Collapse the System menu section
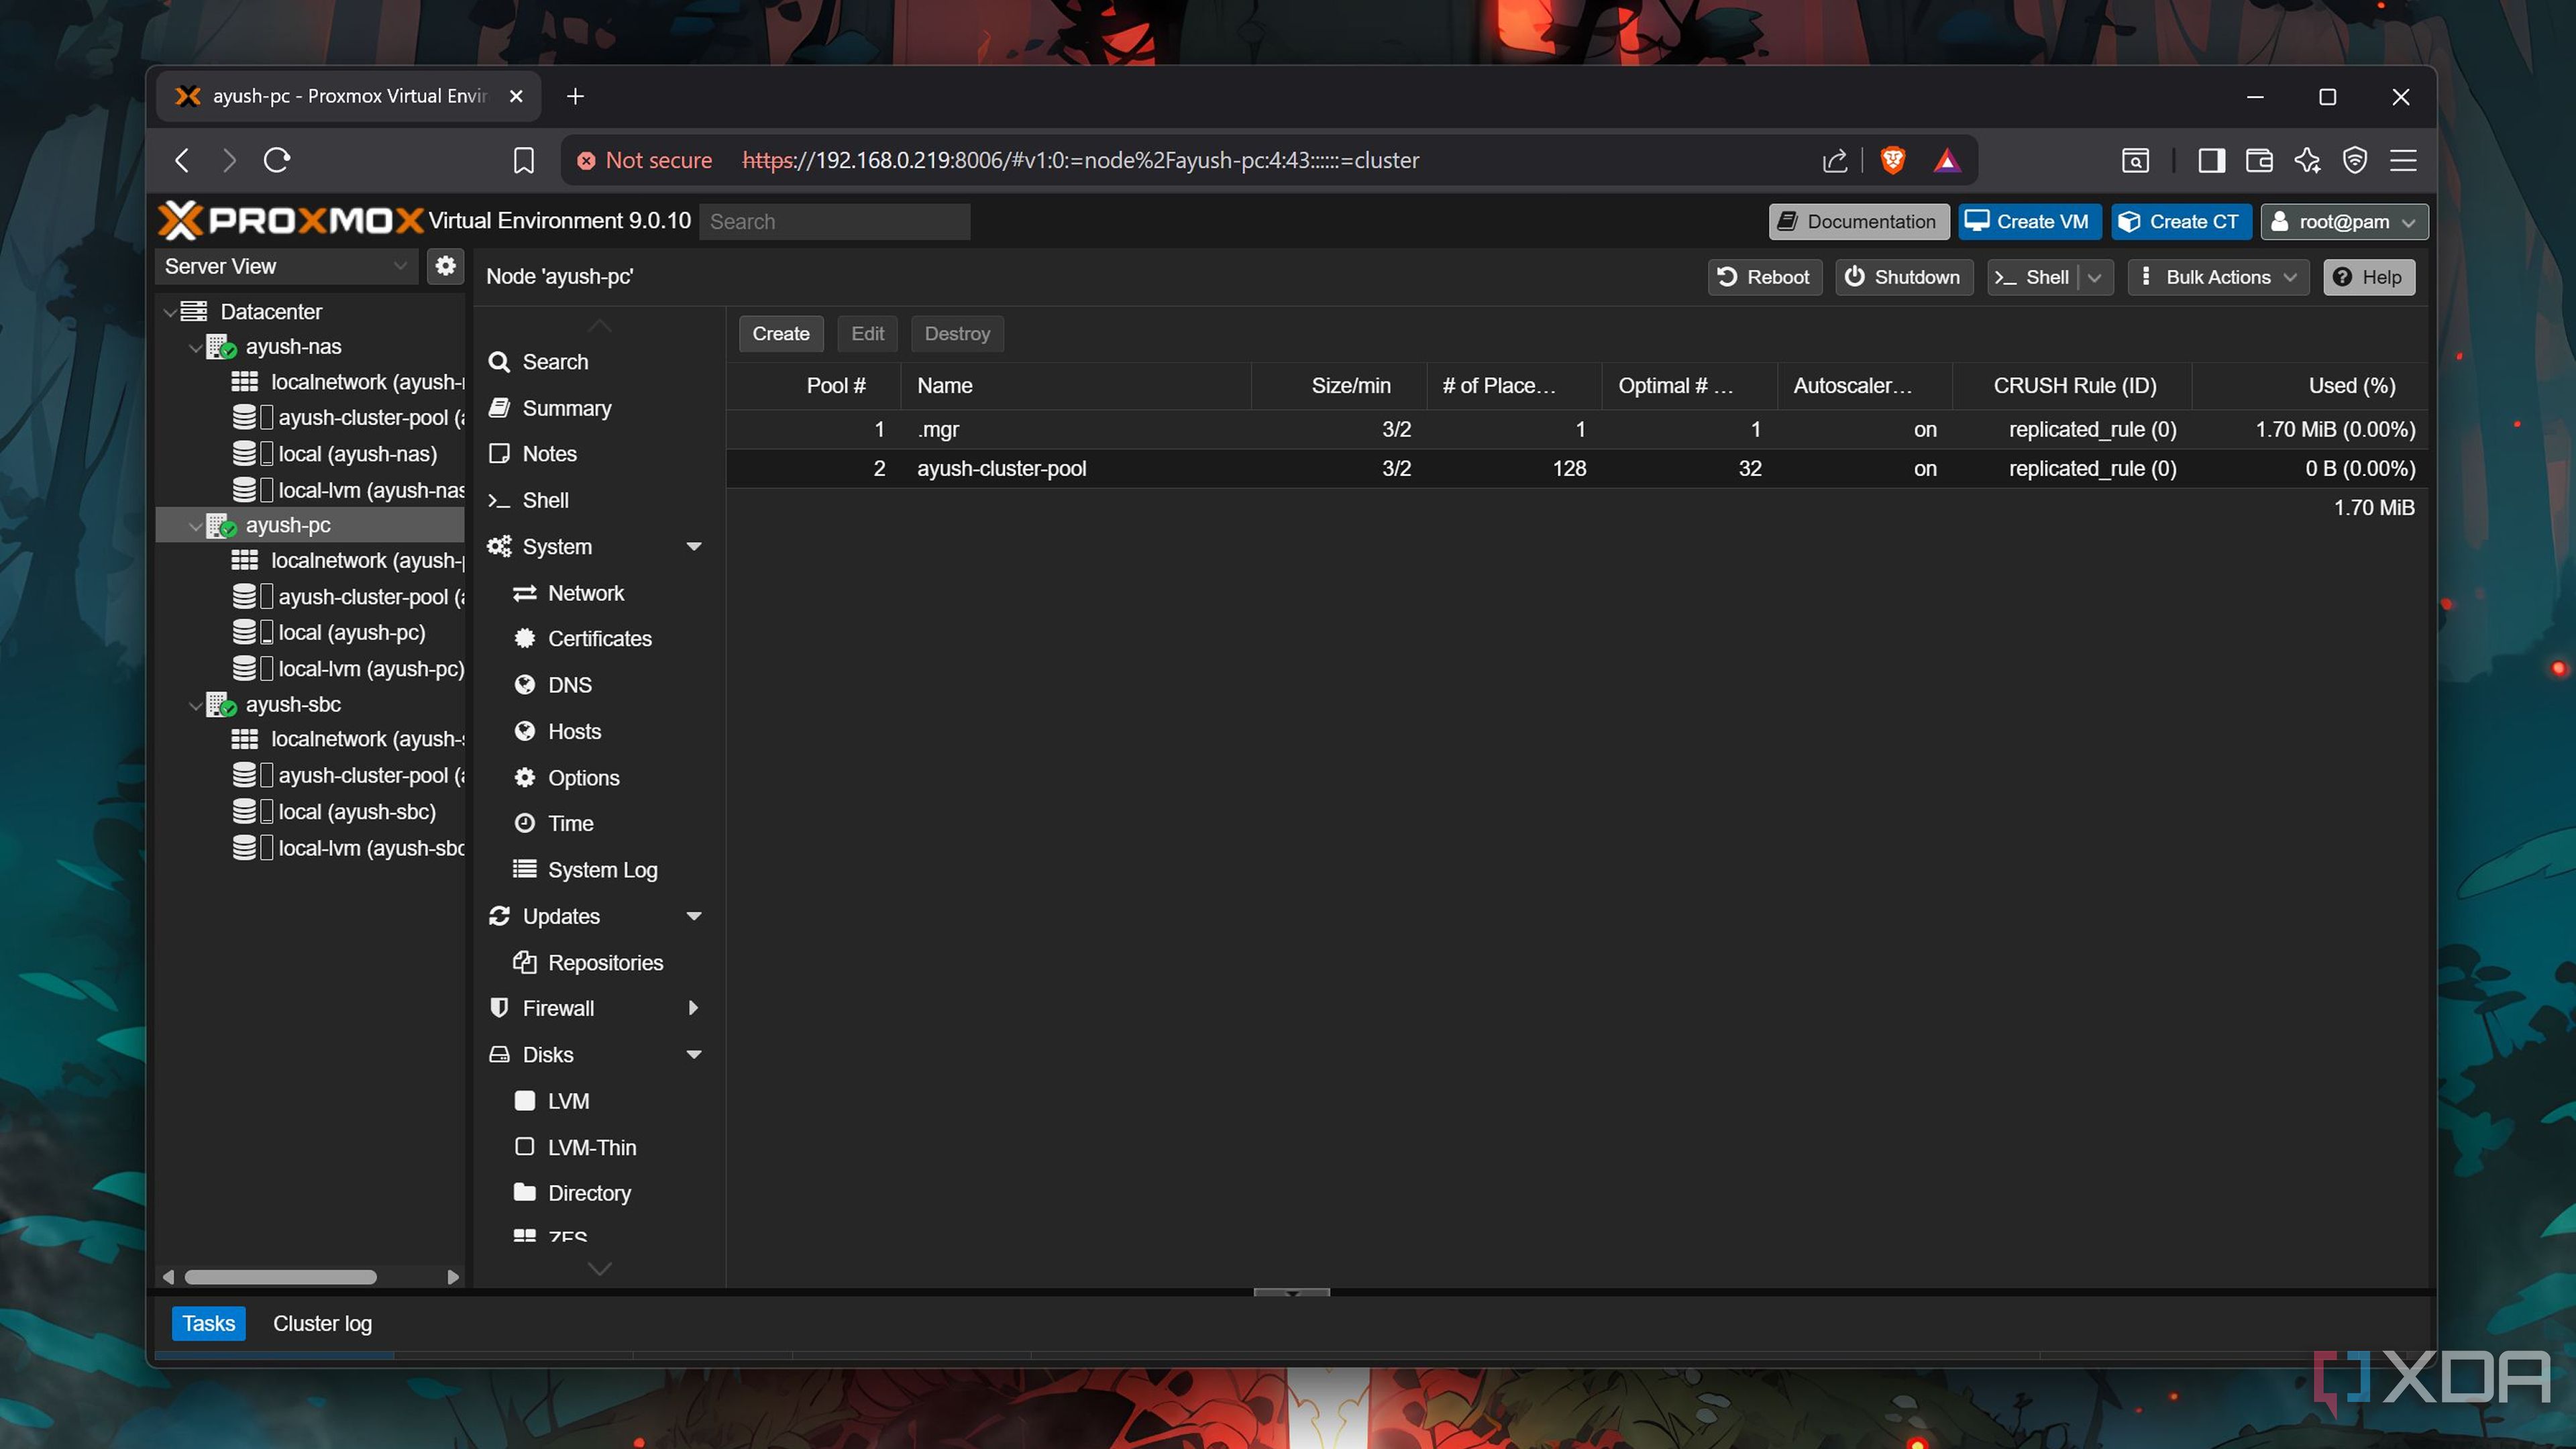 [694, 547]
